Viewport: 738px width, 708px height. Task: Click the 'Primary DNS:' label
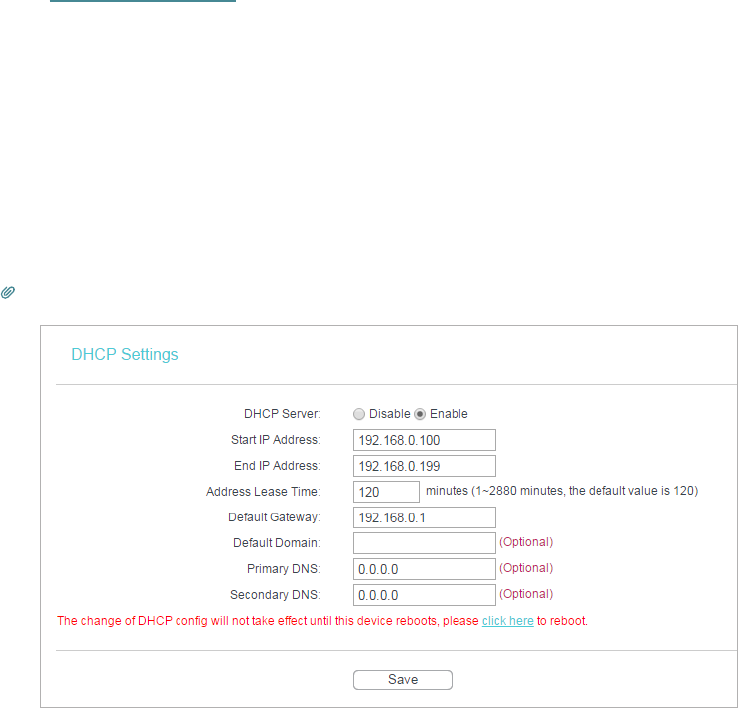click(x=284, y=569)
